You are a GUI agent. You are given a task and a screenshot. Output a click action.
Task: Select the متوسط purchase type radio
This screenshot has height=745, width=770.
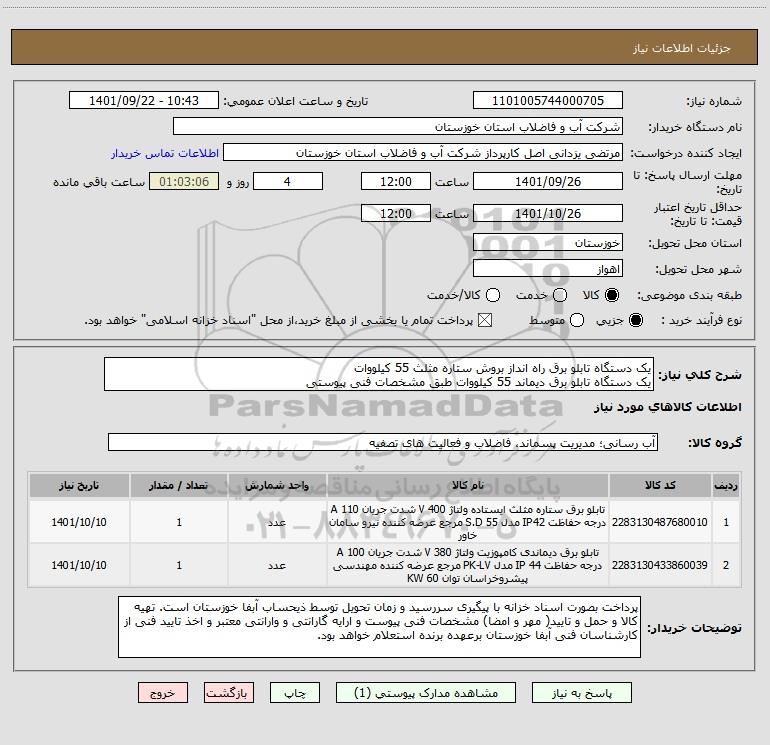pos(577,320)
